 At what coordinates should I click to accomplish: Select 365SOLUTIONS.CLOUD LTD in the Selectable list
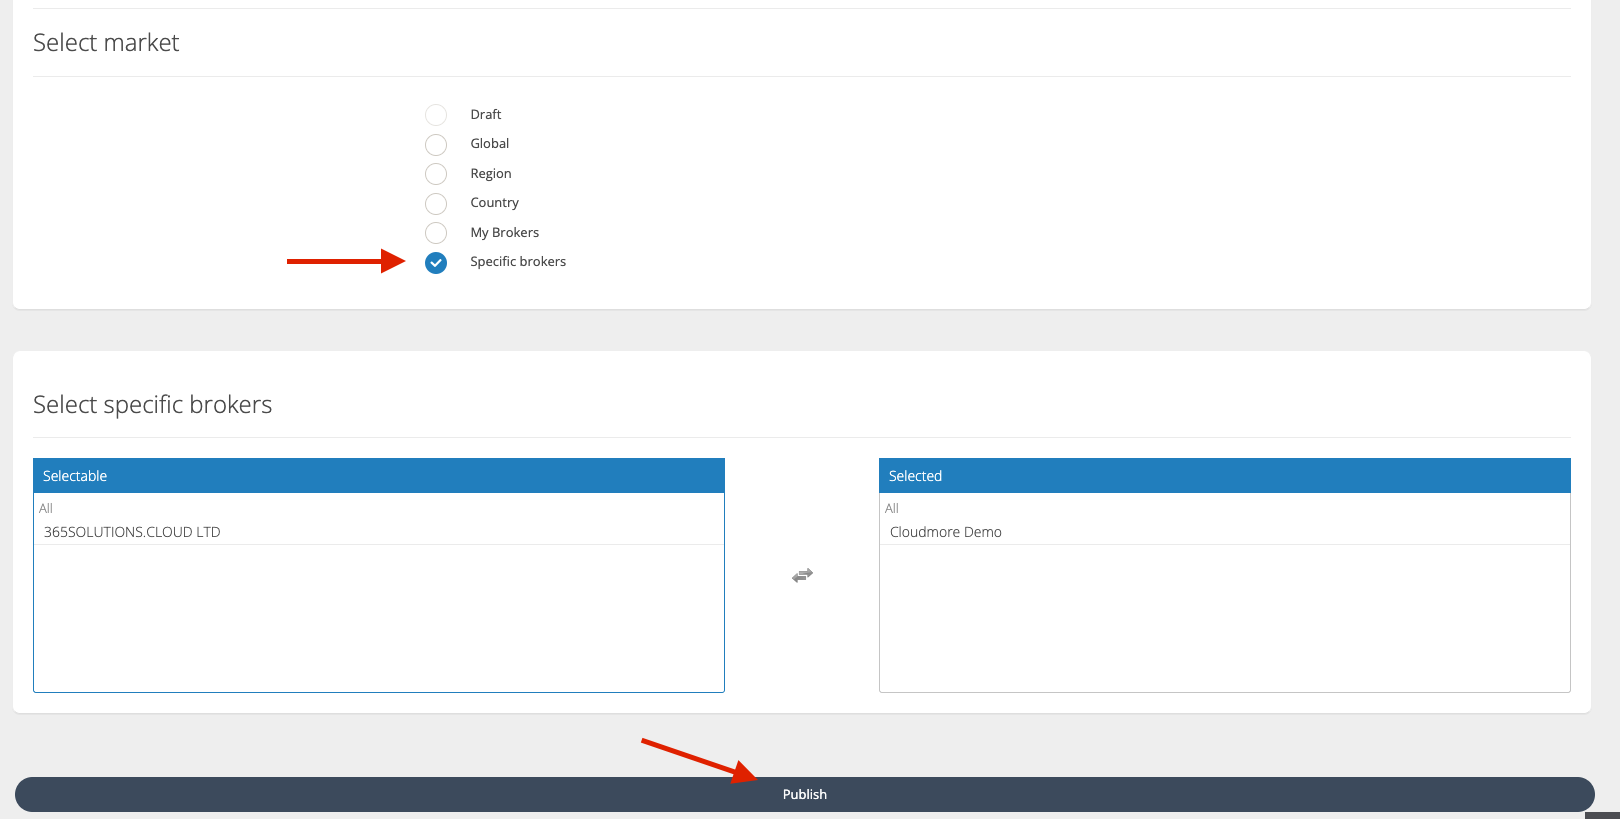click(132, 532)
